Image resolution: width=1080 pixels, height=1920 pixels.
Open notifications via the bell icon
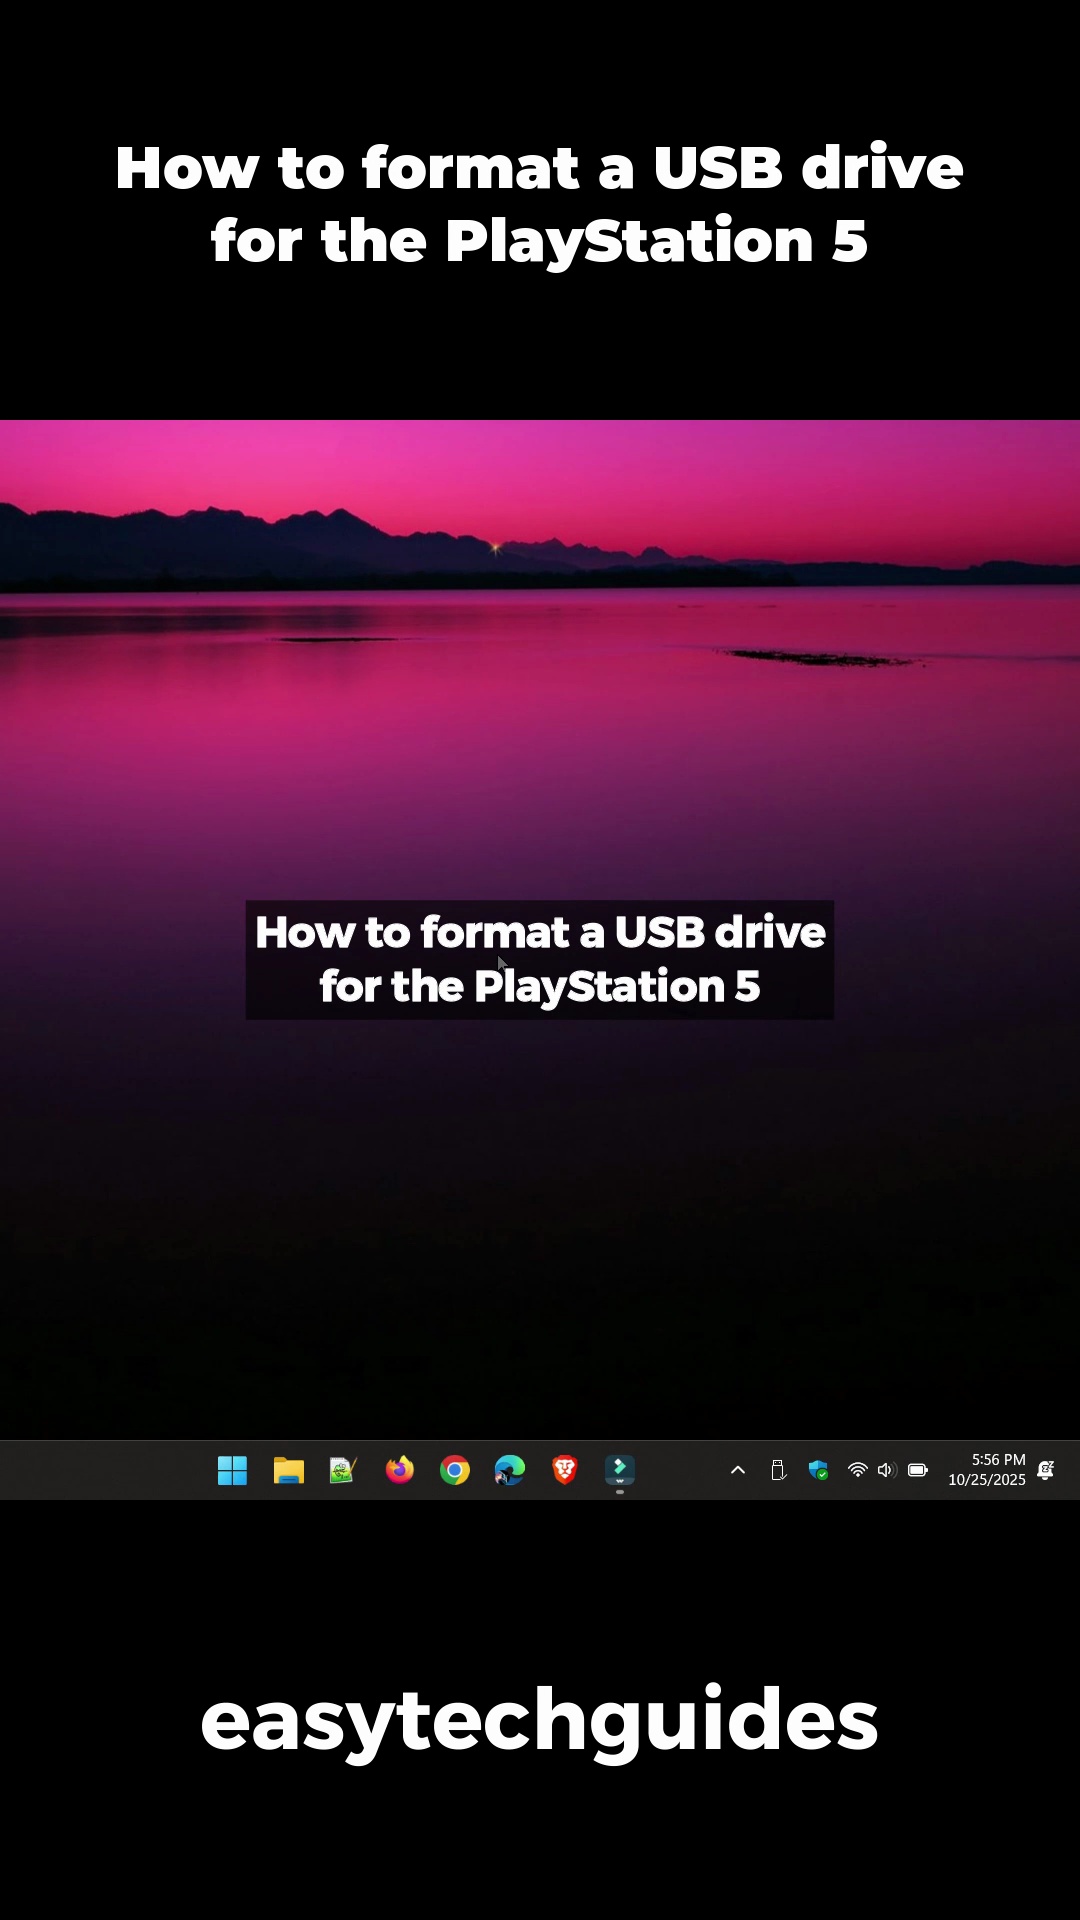point(1046,1470)
